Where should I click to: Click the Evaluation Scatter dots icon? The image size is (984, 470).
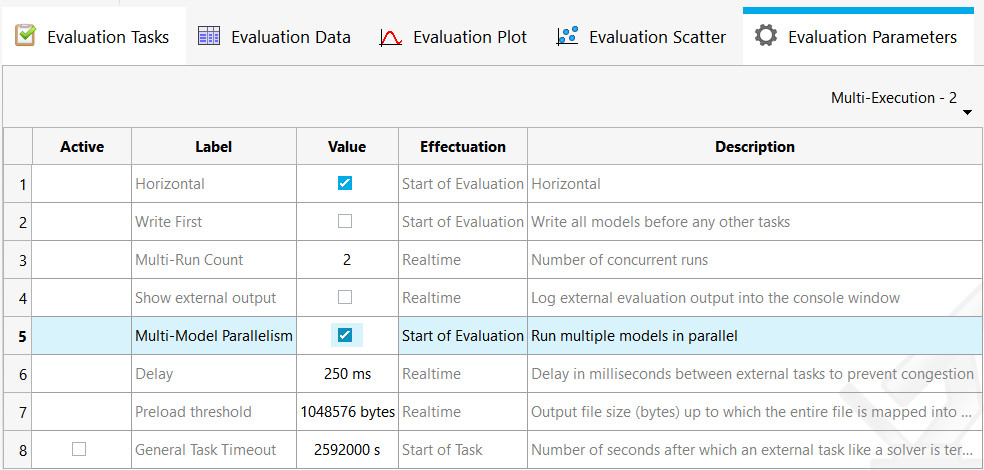[x=568, y=37]
